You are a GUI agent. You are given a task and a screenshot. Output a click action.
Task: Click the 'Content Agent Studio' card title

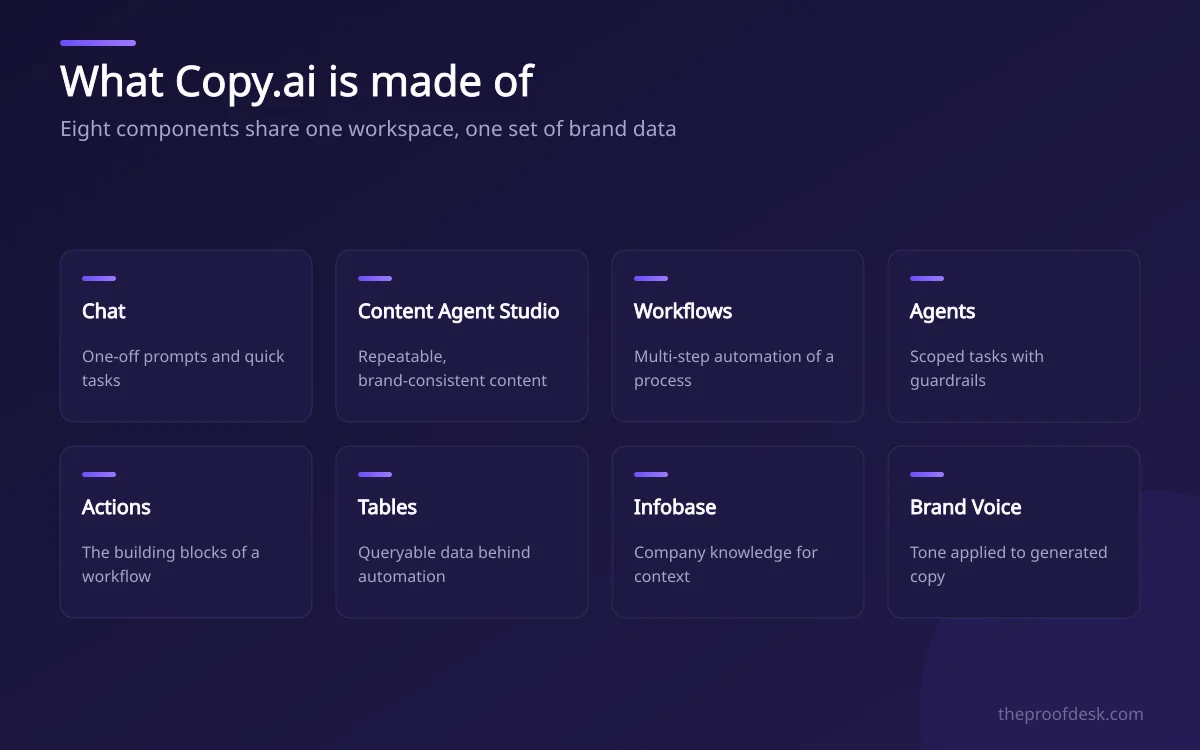(x=459, y=311)
